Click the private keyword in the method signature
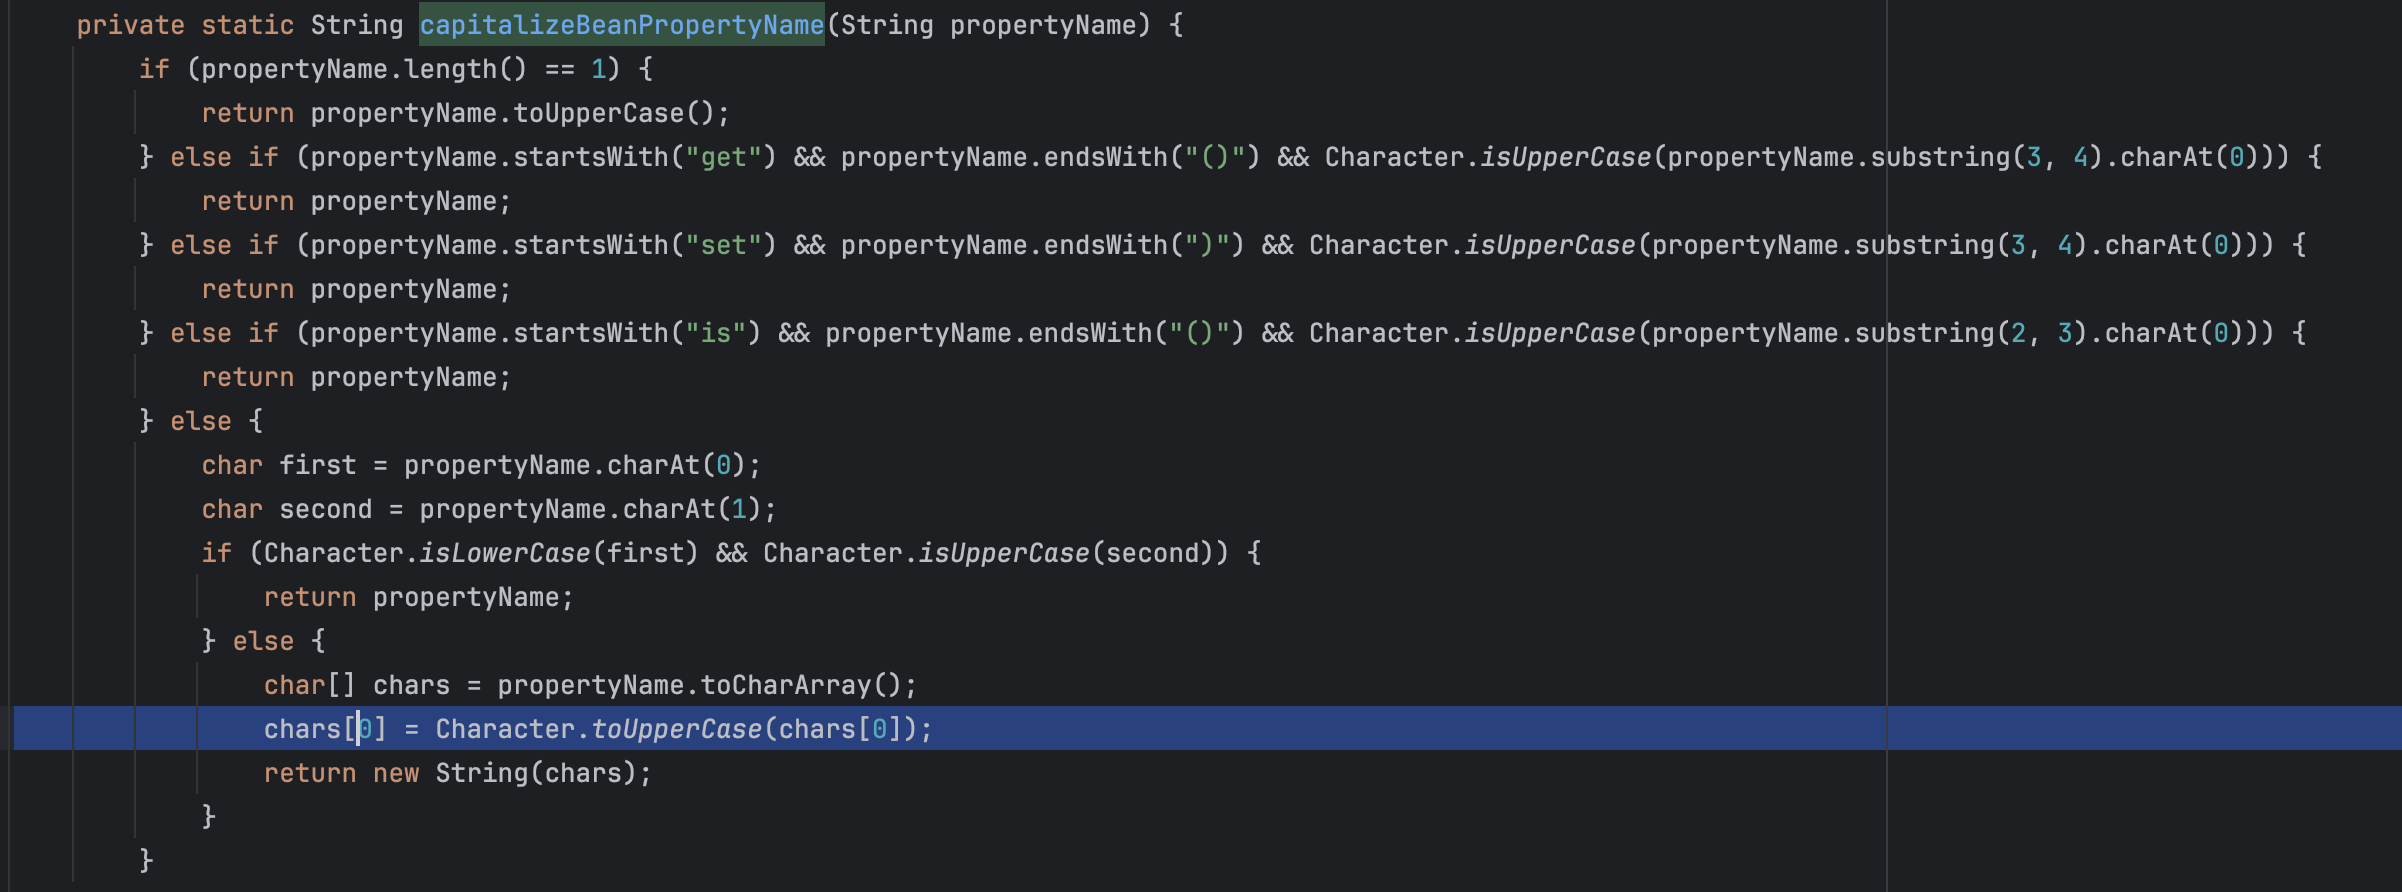The width and height of the screenshot is (2402, 892). pyautogui.click(x=130, y=25)
